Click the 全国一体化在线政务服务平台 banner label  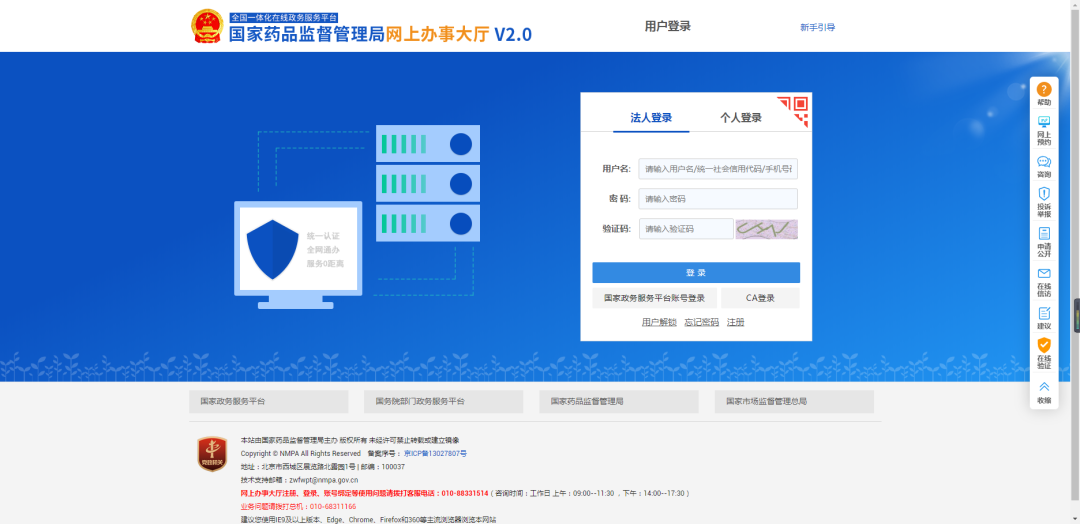284,17
